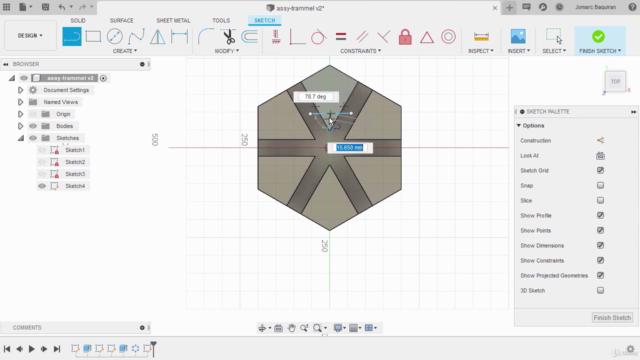Apply Parallel constraint
Screen dimensions: 640x360
[362, 37]
